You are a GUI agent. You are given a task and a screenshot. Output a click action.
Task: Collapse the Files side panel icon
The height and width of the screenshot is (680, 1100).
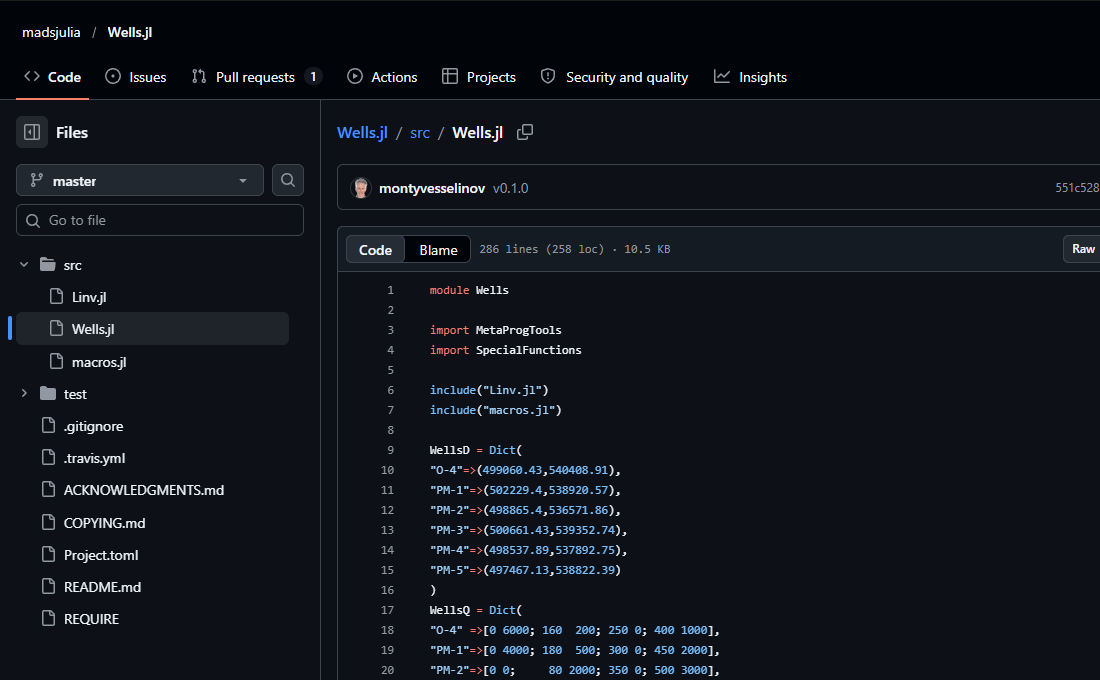32,132
